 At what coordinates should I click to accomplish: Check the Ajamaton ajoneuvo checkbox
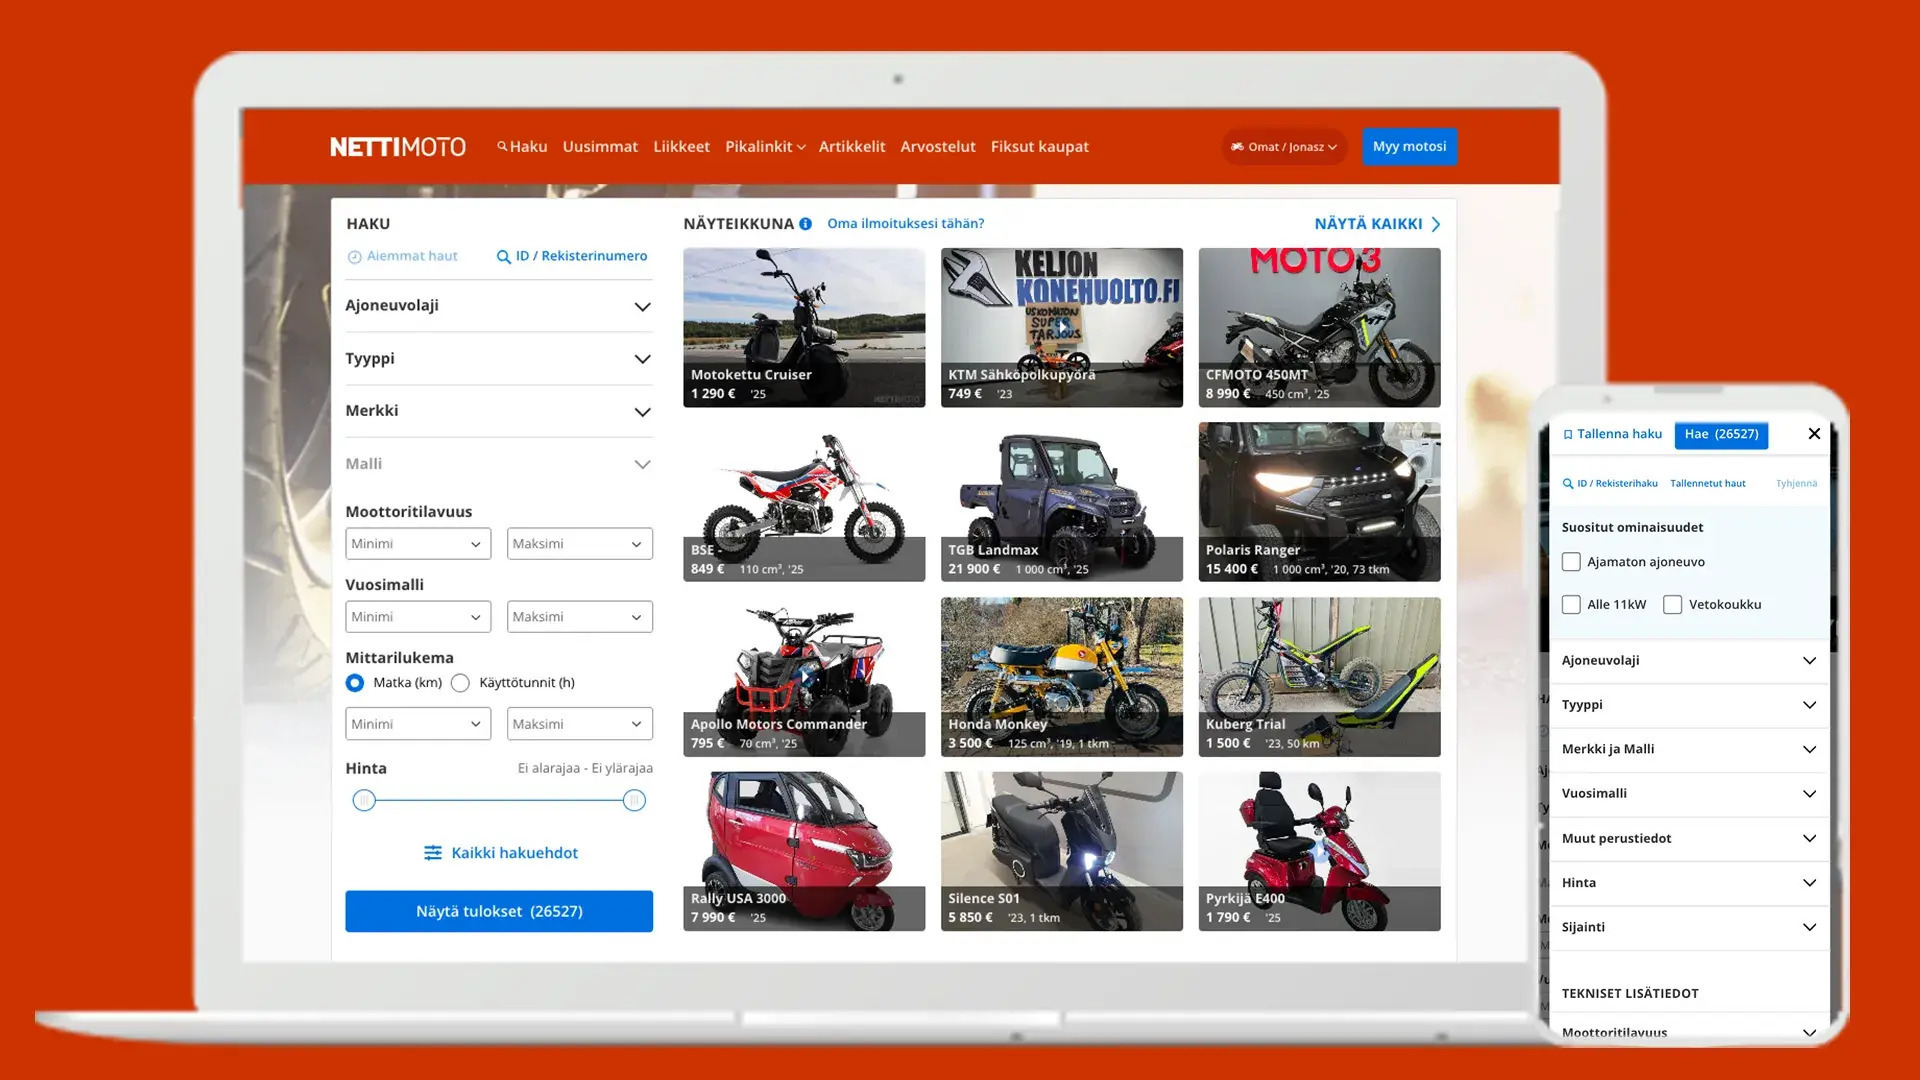pos(1571,562)
